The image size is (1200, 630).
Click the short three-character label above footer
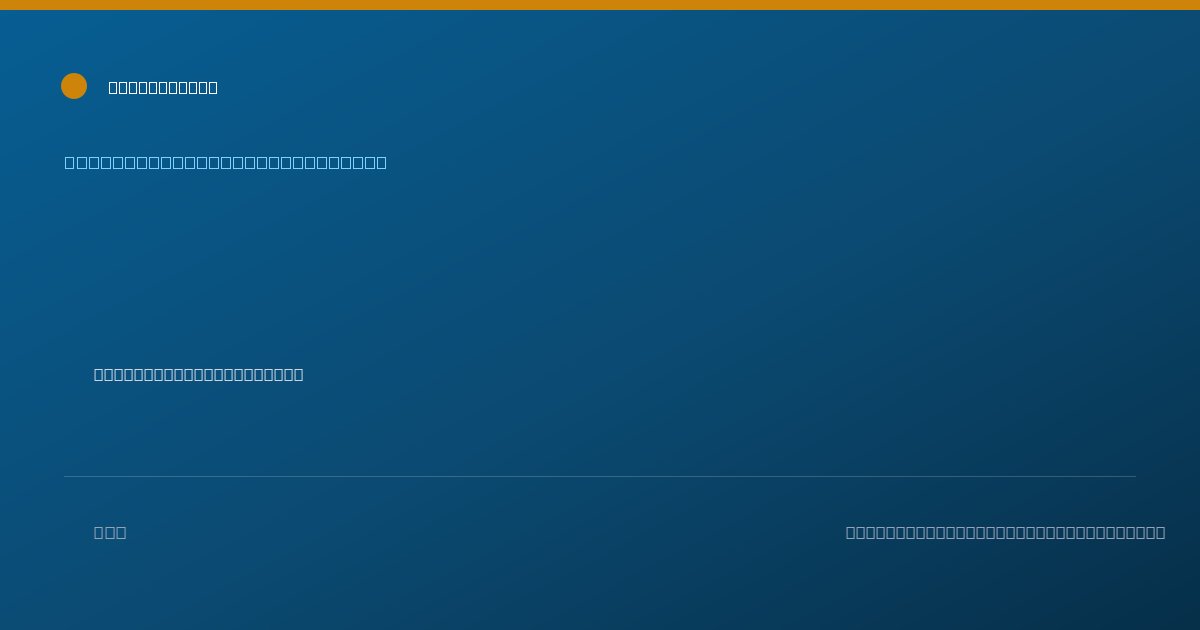[110, 532]
